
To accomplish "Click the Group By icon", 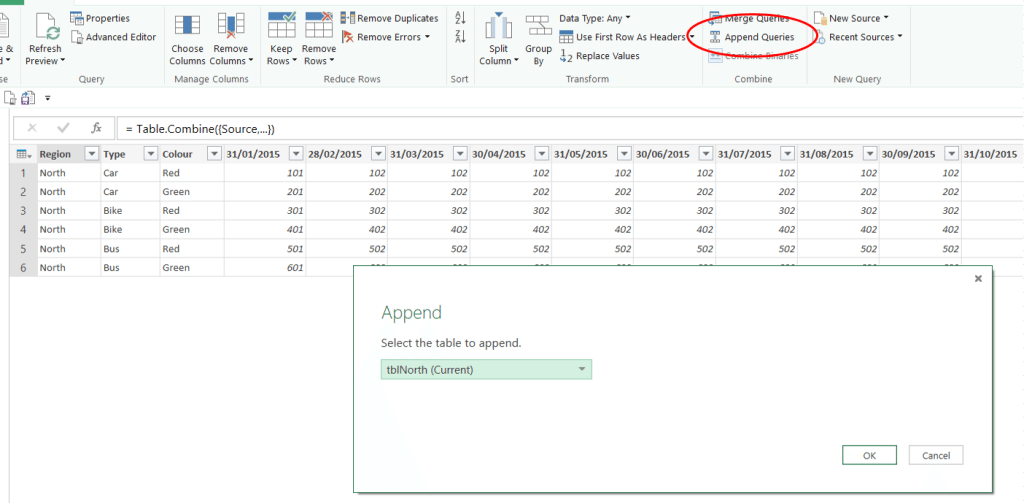I will coord(539,26).
